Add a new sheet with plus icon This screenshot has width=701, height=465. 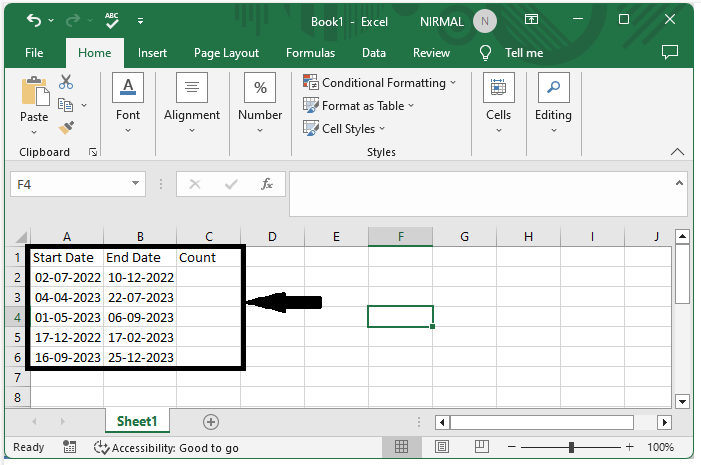point(210,421)
